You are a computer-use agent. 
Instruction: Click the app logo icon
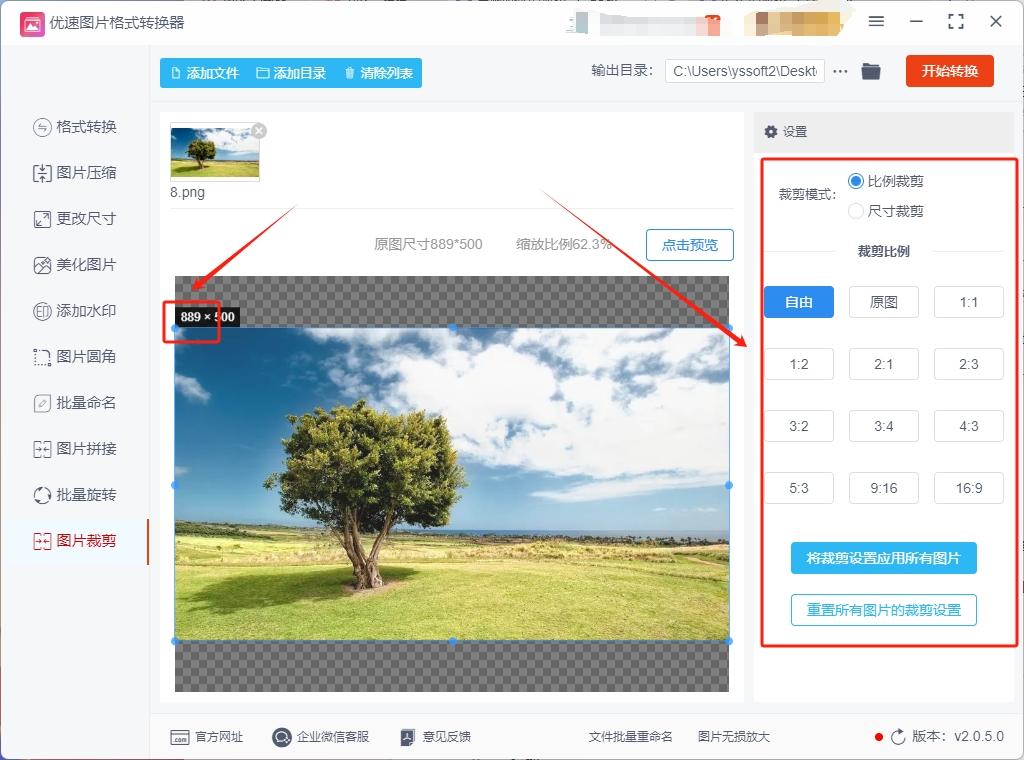[x=32, y=24]
